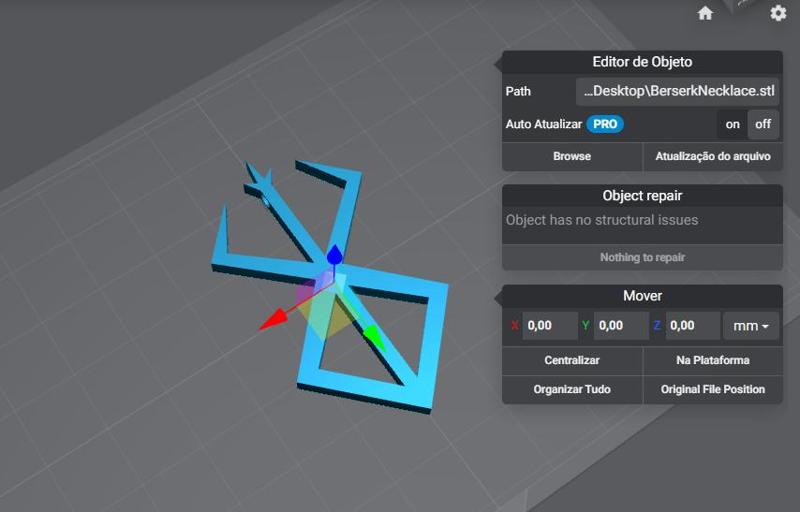Click the X position field

549,326
